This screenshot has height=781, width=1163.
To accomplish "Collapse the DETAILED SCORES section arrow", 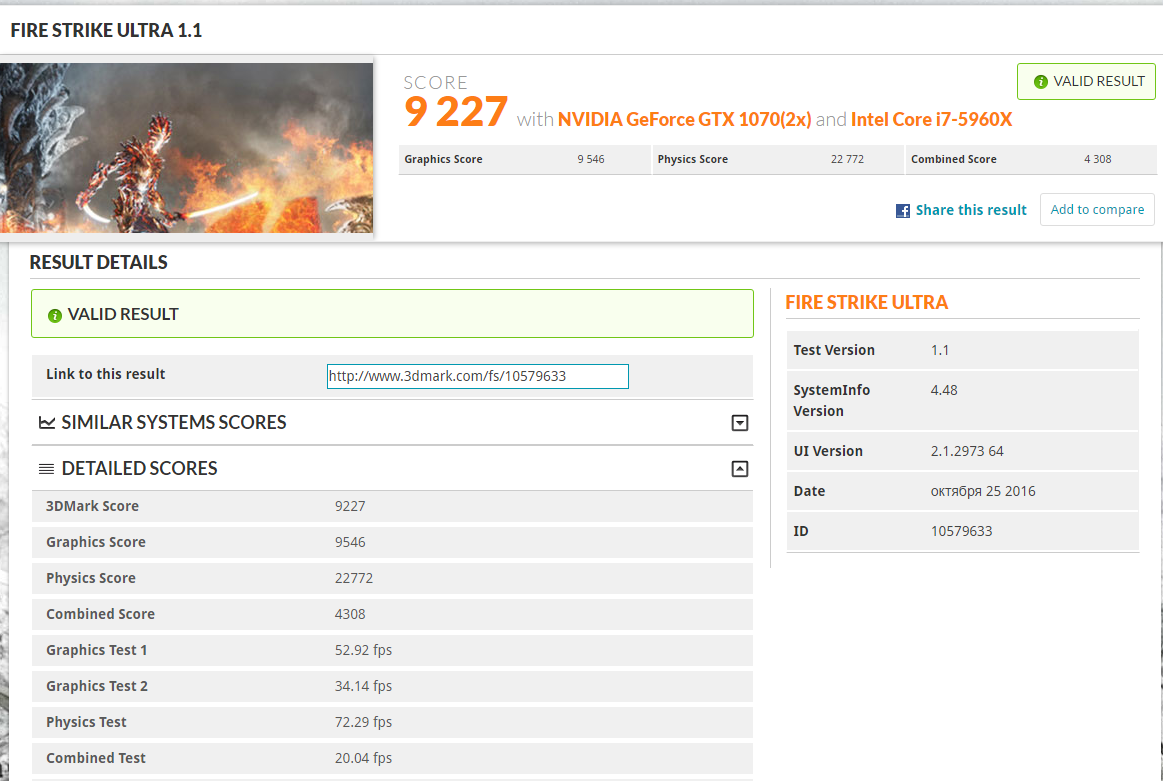I will click(739, 469).
